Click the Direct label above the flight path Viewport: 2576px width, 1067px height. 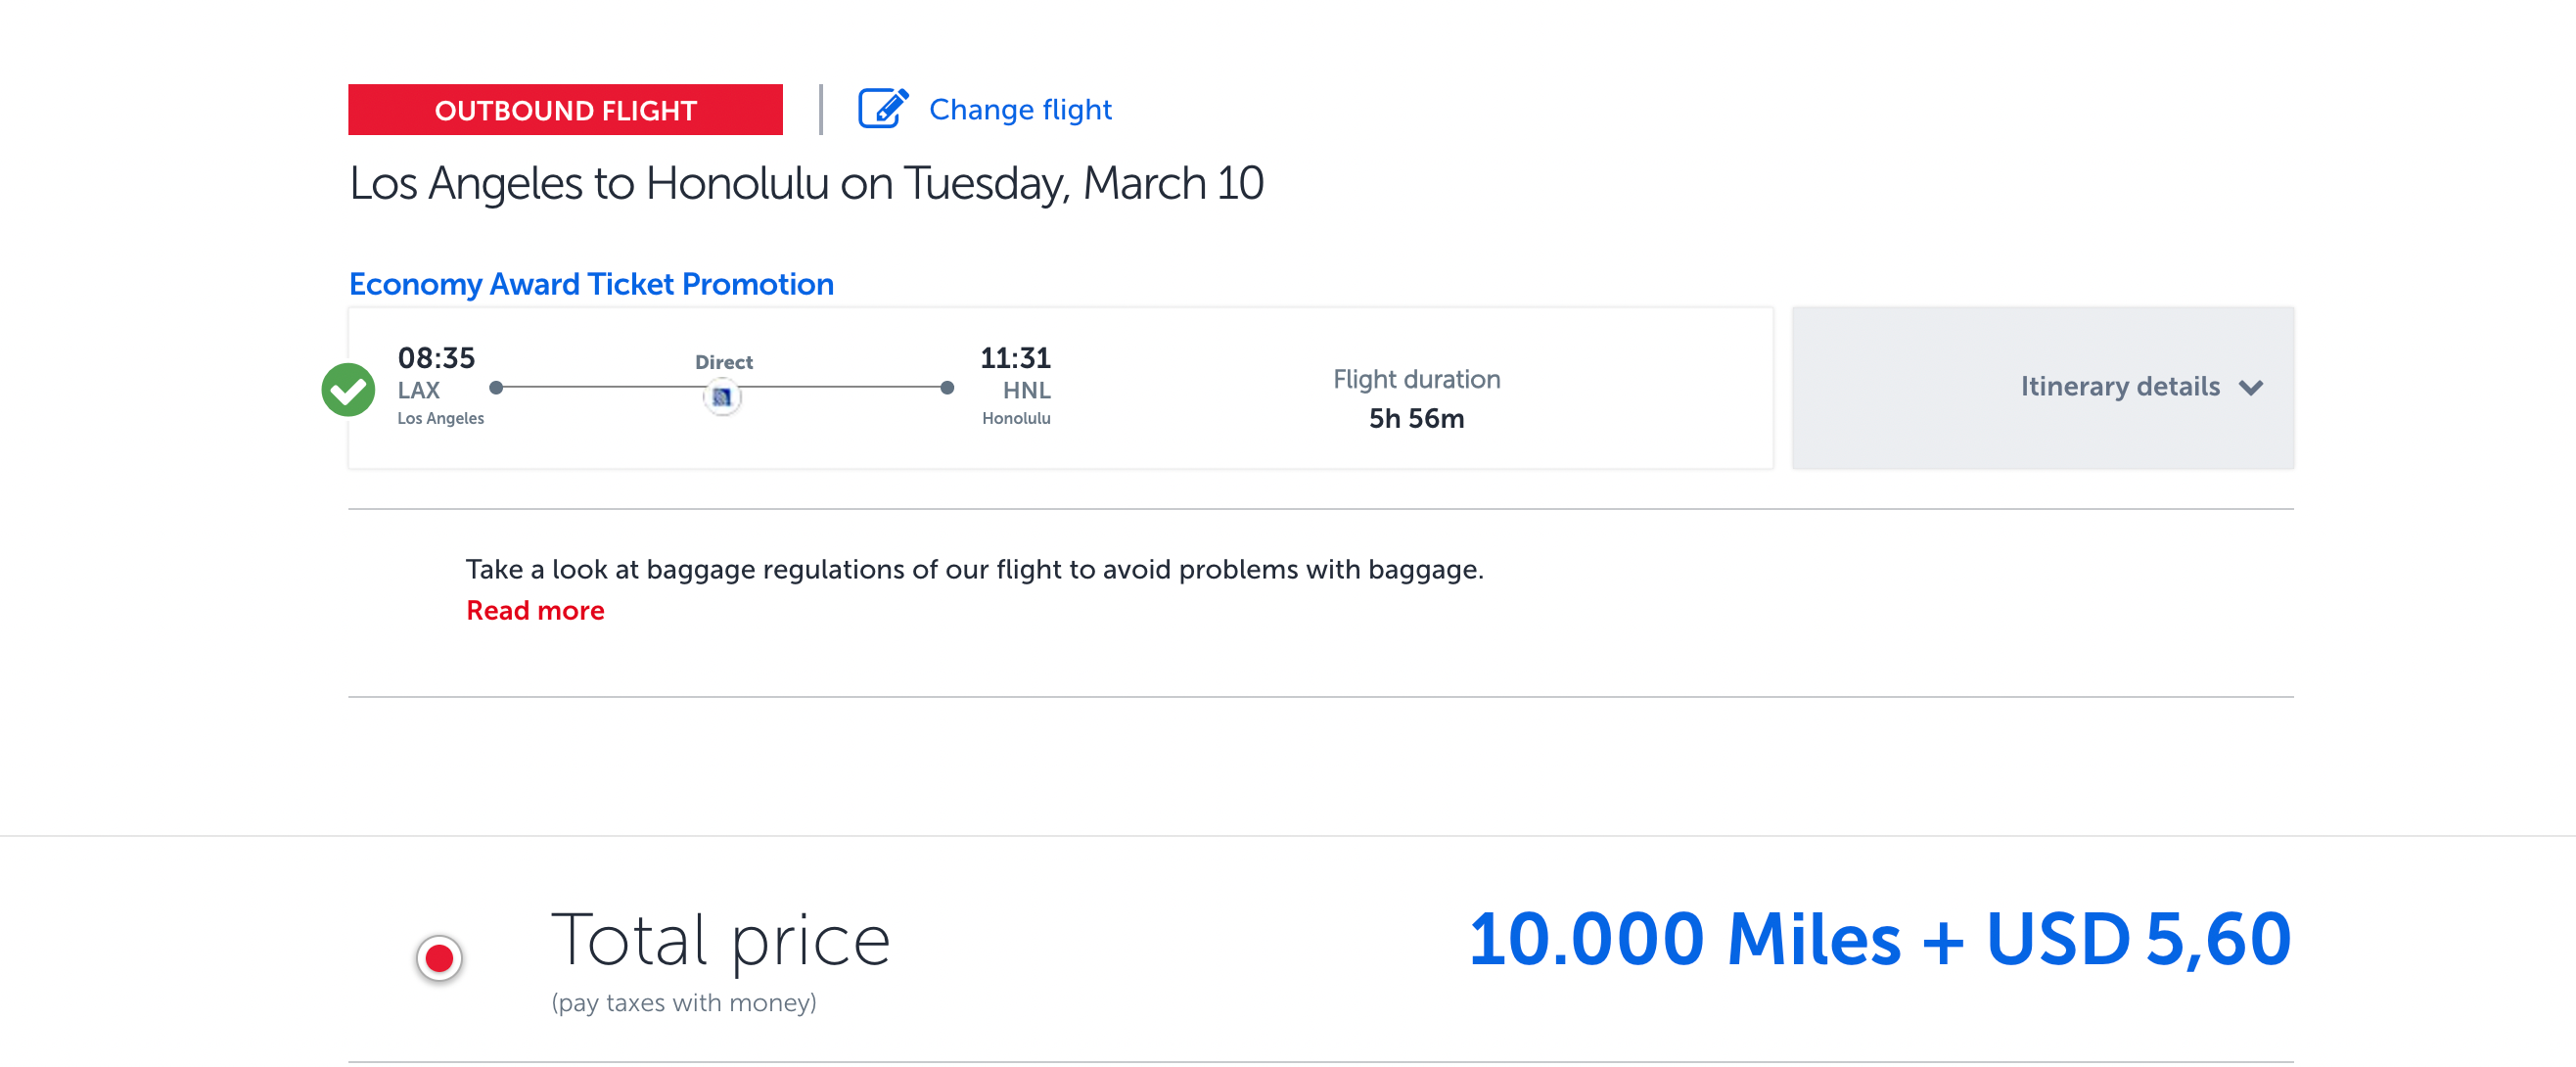tap(723, 361)
